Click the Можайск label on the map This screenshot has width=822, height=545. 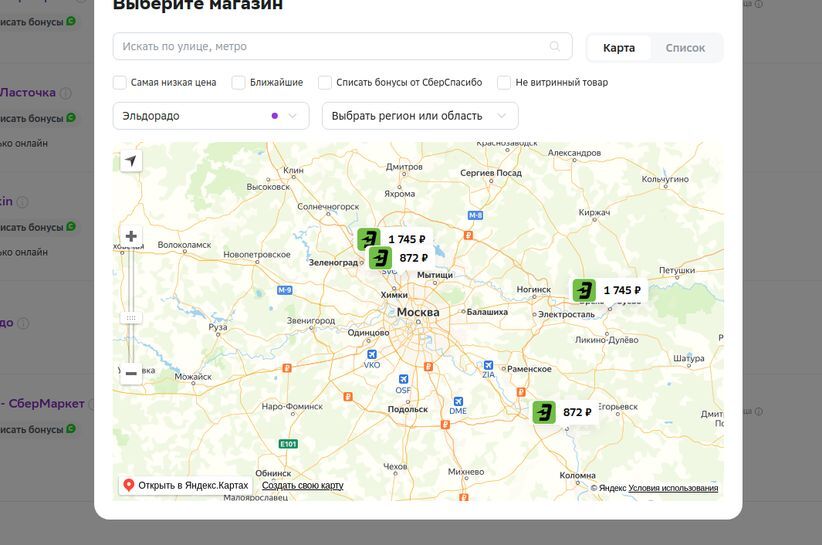[193, 376]
